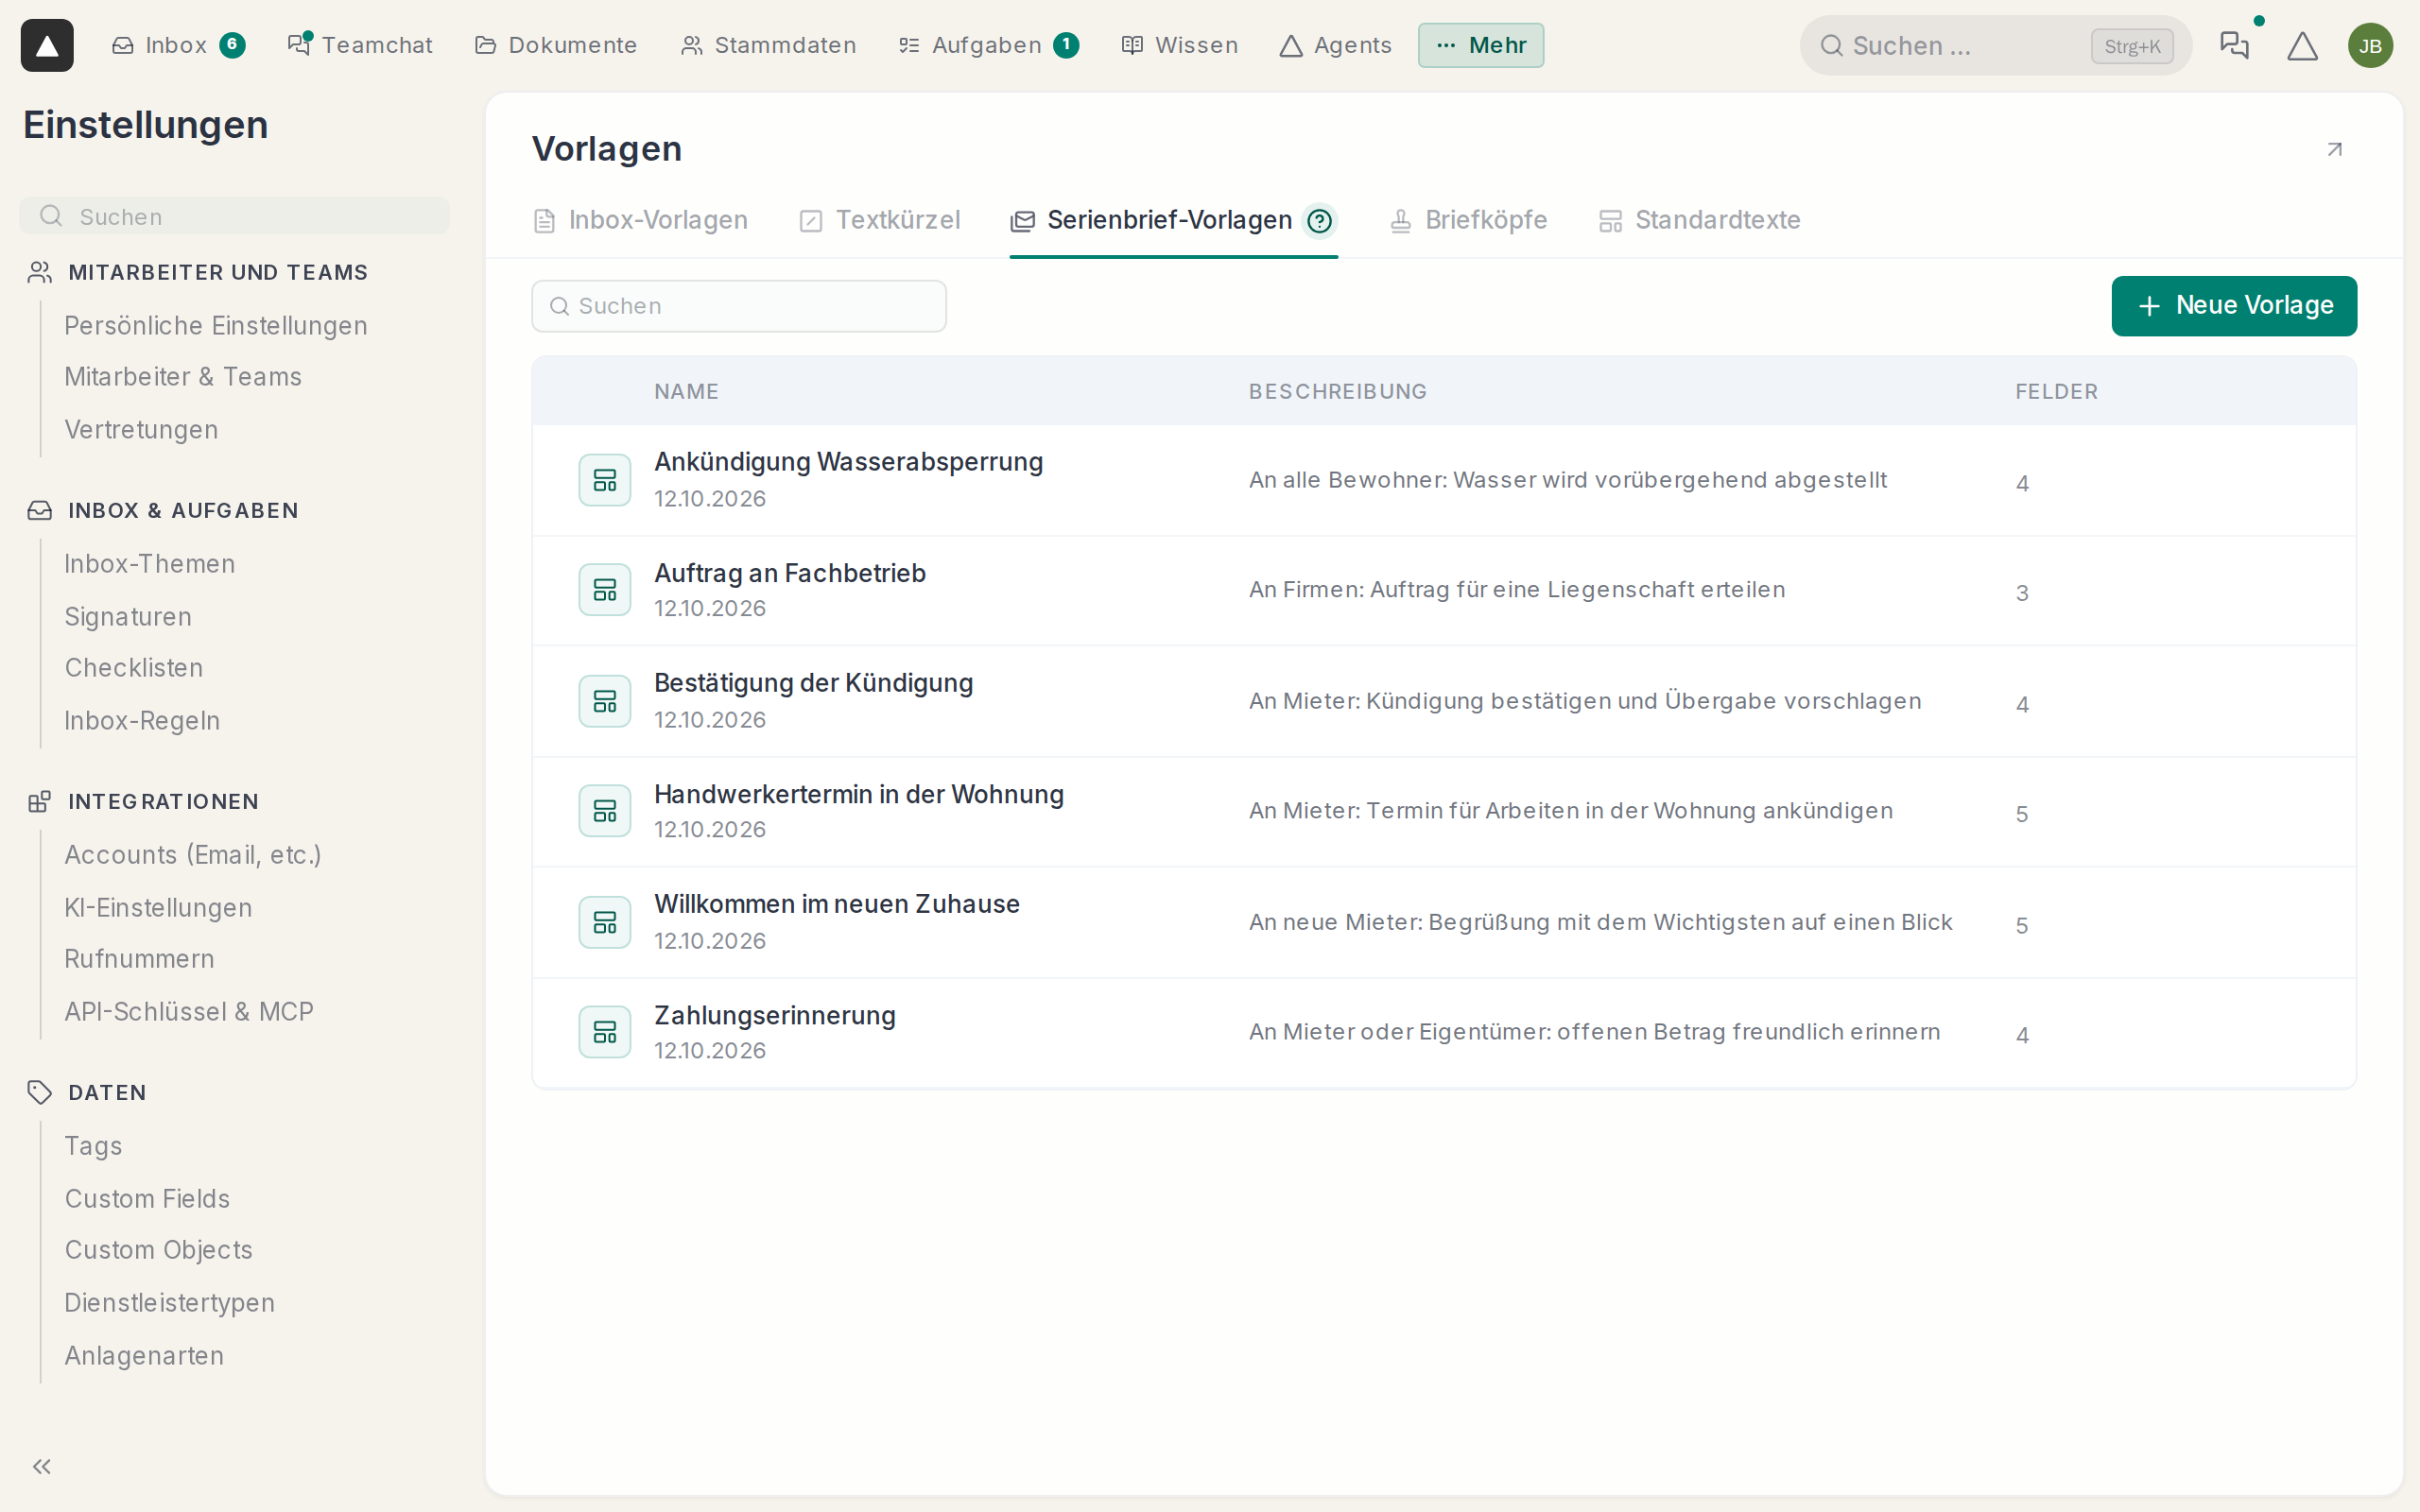Open KI-Einstellungen

(158, 908)
